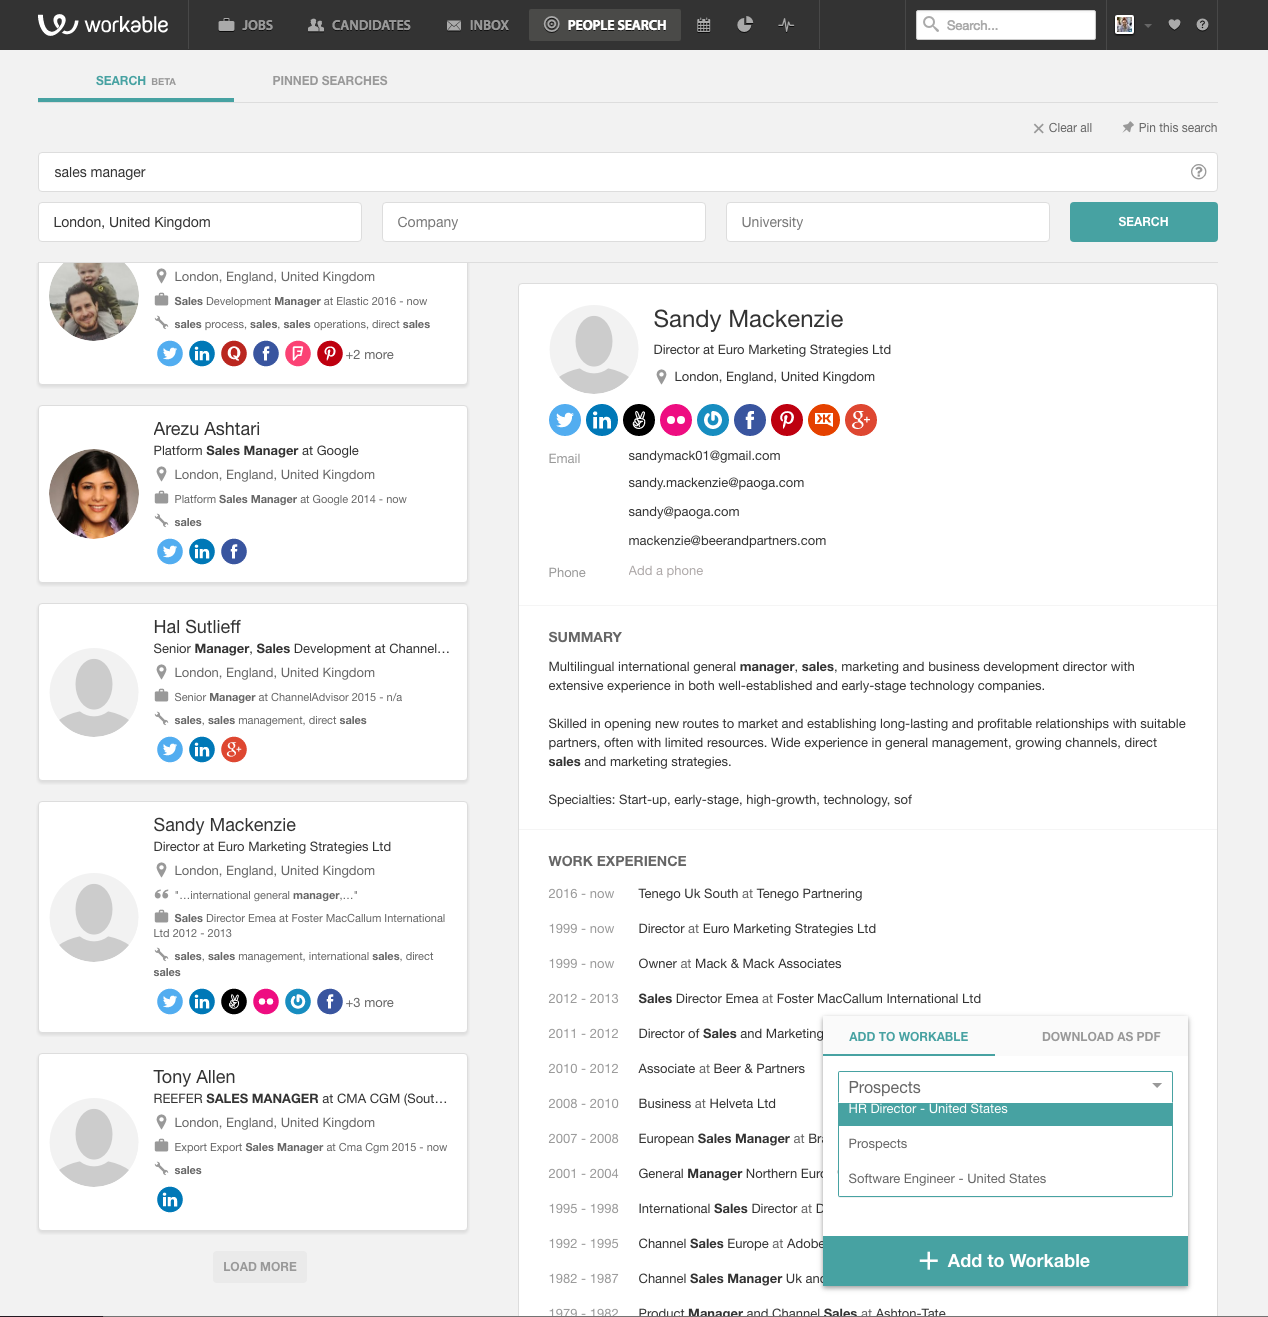Open the calendar icon in top navigation
The image size is (1268, 1317).
click(703, 25)
